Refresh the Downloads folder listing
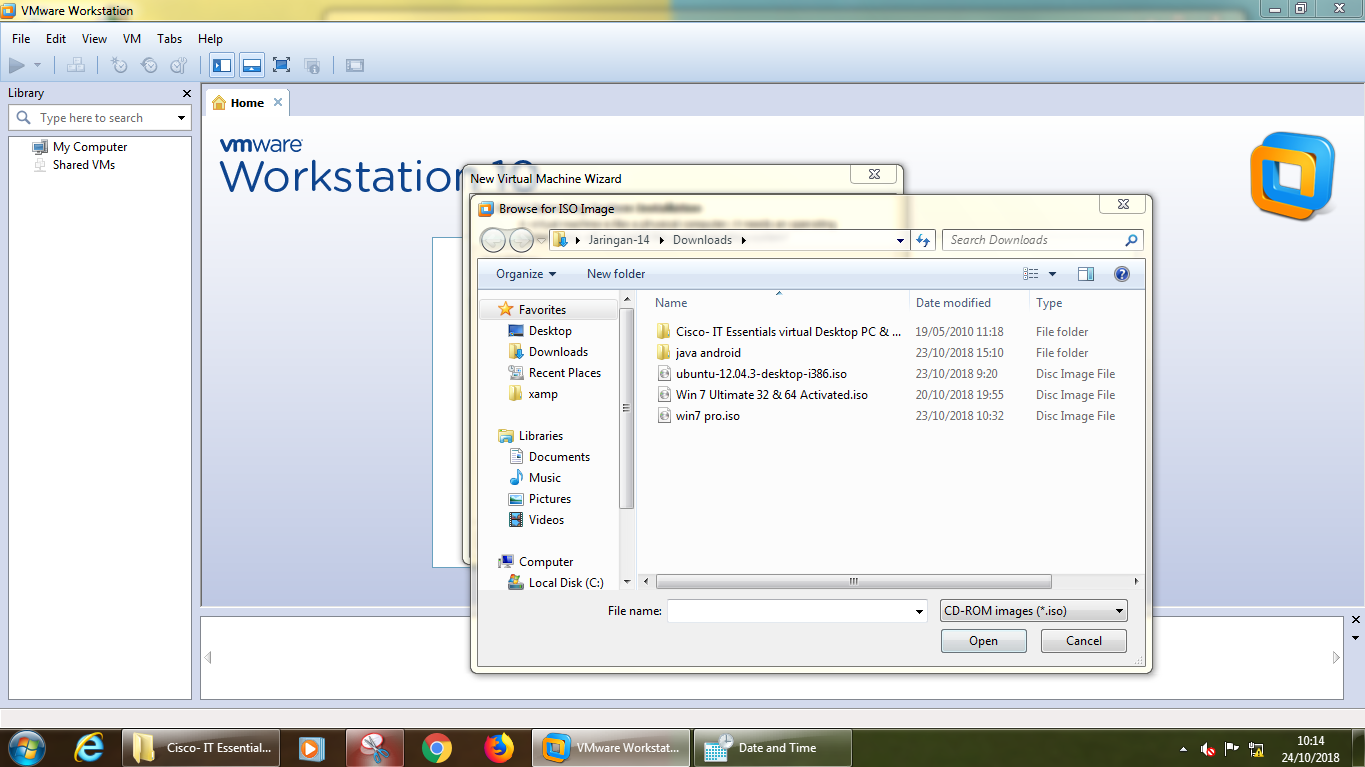This screenshot has height=767, width=1365. [923, 240]
